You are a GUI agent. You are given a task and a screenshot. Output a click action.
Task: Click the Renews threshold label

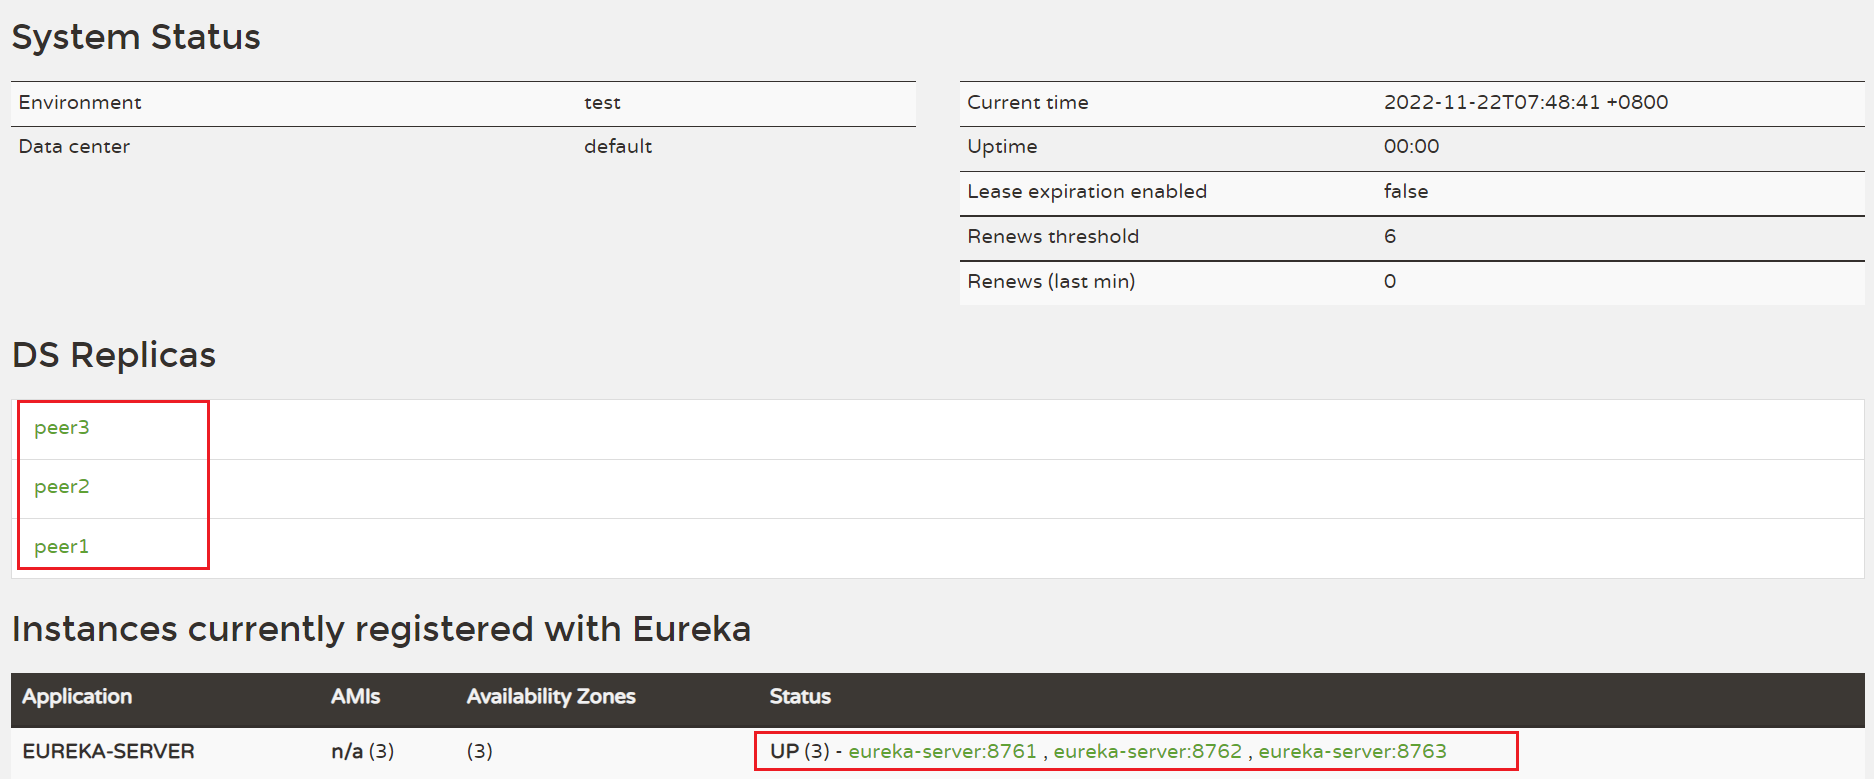(1053, 236)
